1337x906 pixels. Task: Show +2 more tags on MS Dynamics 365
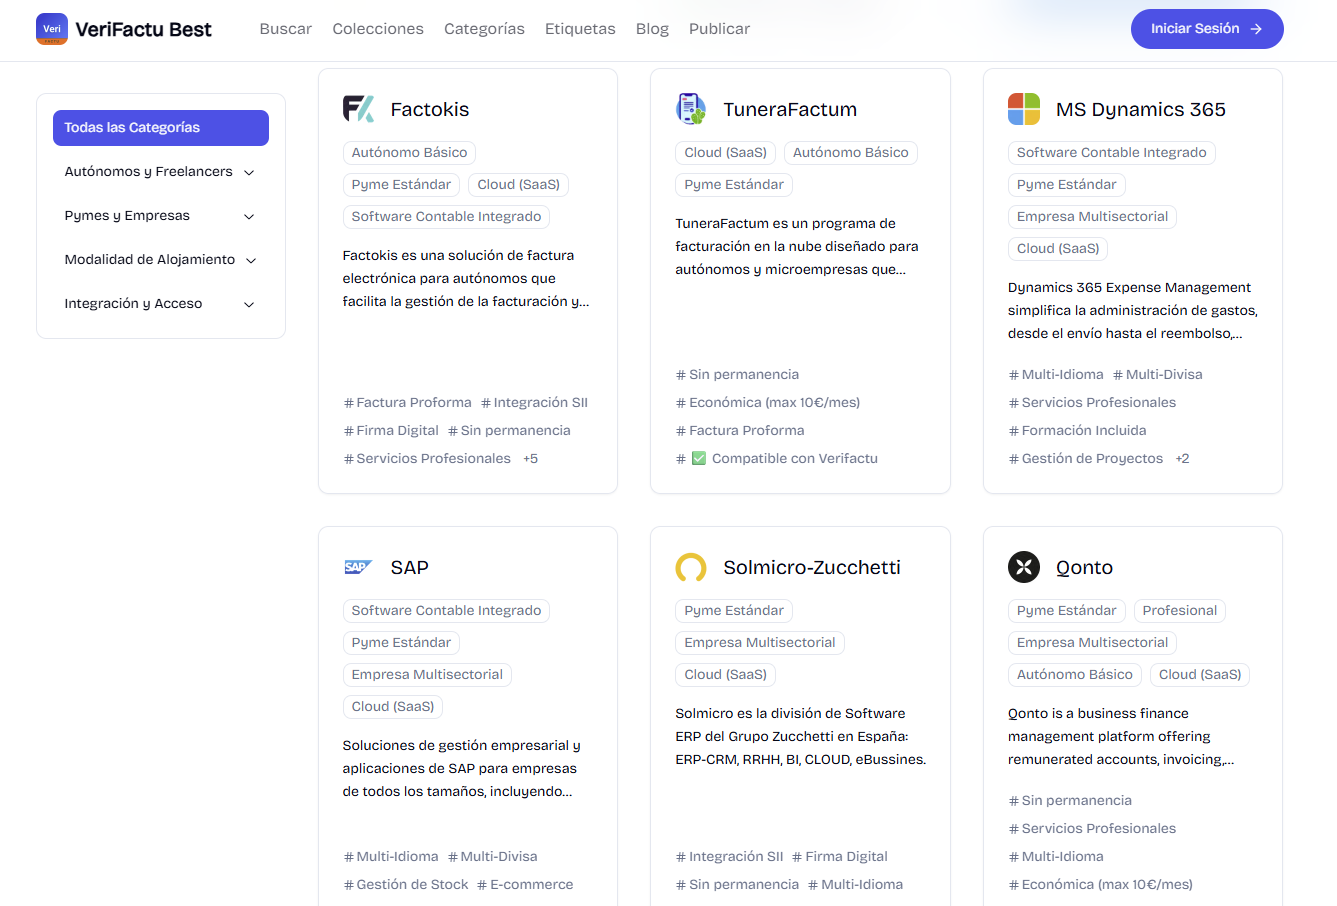coord(1182,459)
